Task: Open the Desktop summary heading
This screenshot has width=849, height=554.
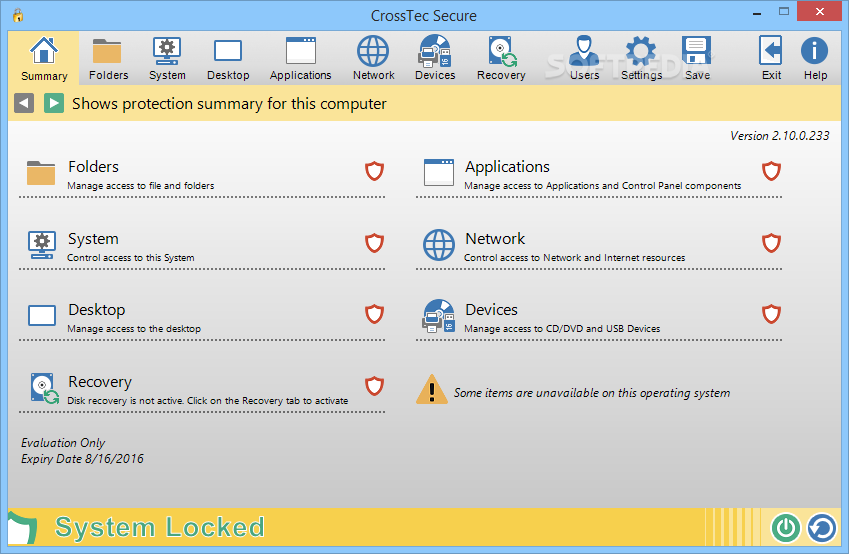Action: click(x=97, y=310)
